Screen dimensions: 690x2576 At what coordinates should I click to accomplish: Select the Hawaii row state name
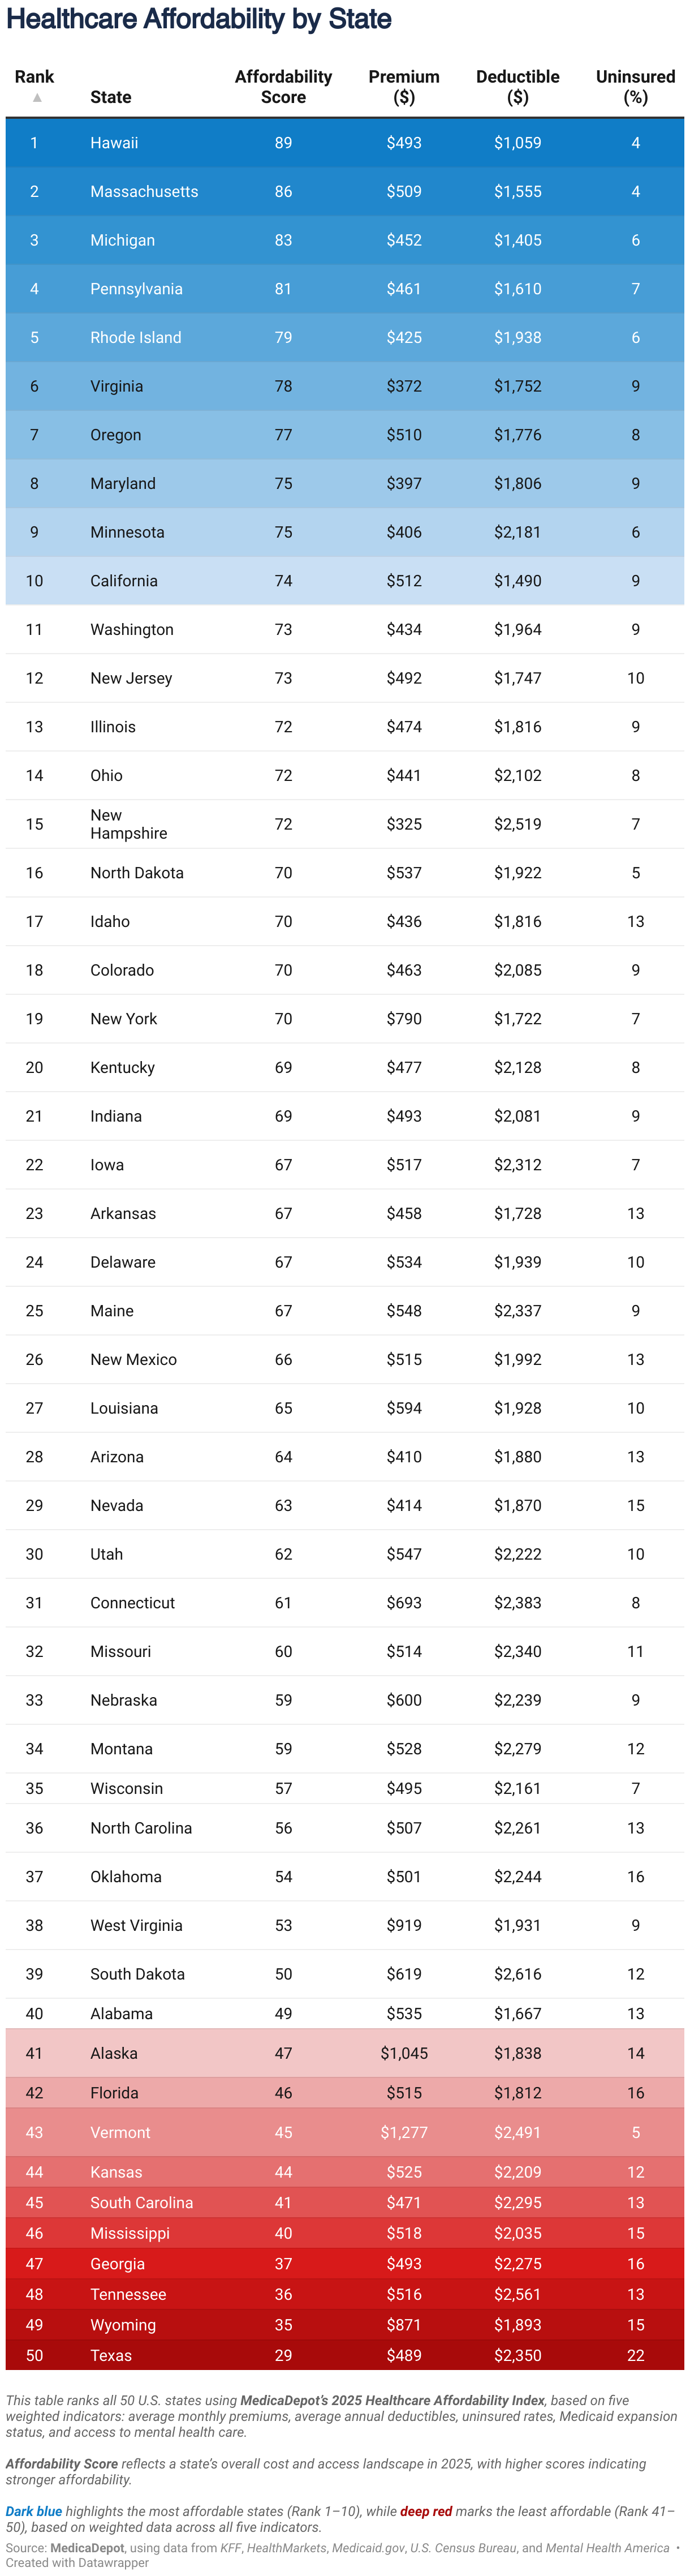click(114, 143)
